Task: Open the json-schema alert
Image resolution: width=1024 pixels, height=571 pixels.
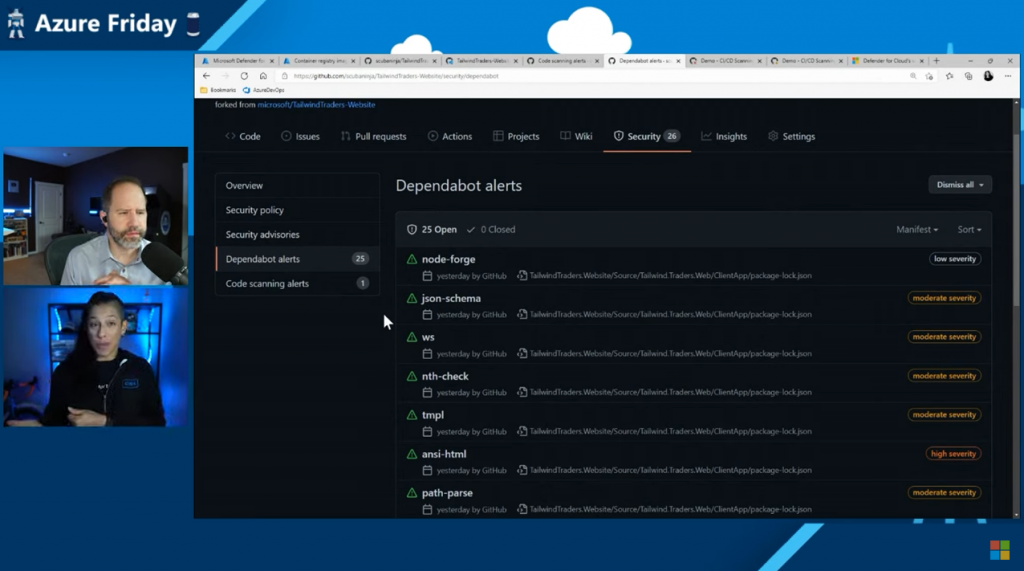Action: [451, 299]
